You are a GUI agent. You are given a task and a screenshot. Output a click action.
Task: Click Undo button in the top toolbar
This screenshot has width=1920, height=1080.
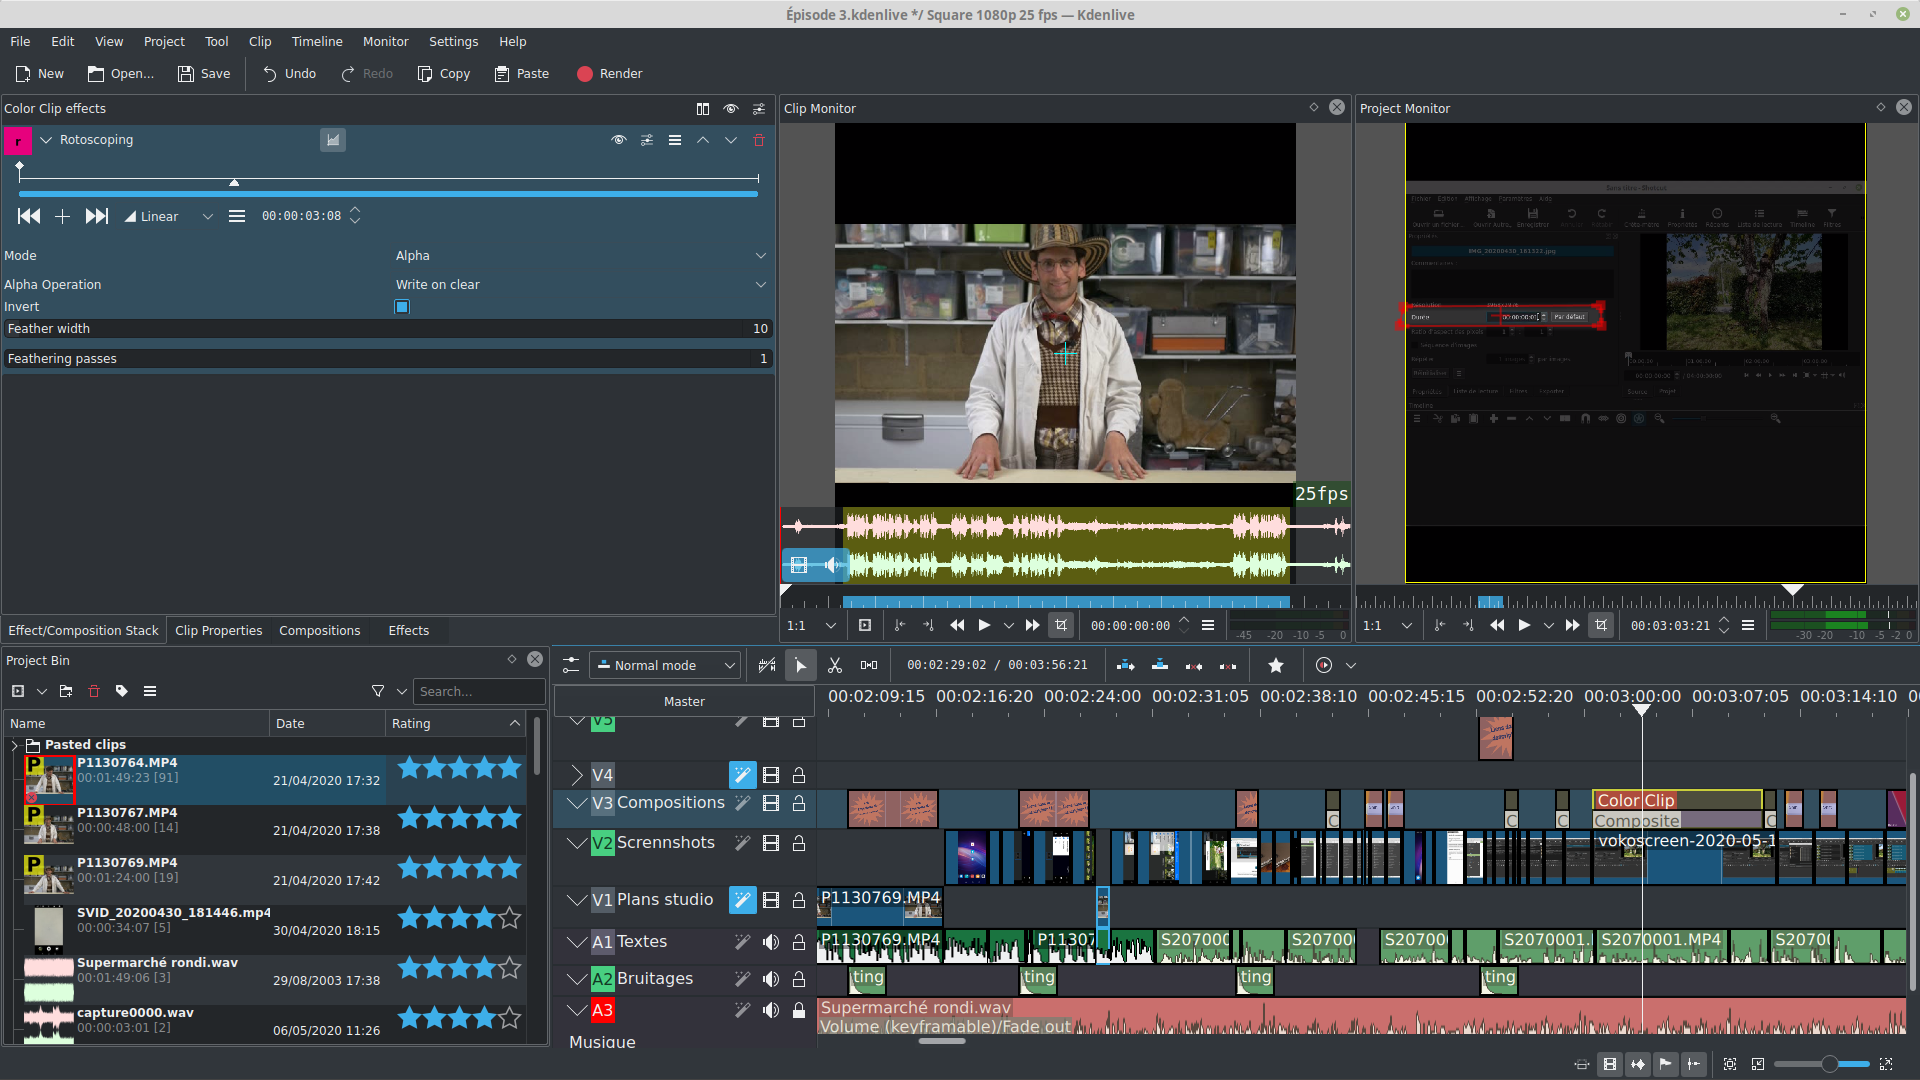(287, 73)
